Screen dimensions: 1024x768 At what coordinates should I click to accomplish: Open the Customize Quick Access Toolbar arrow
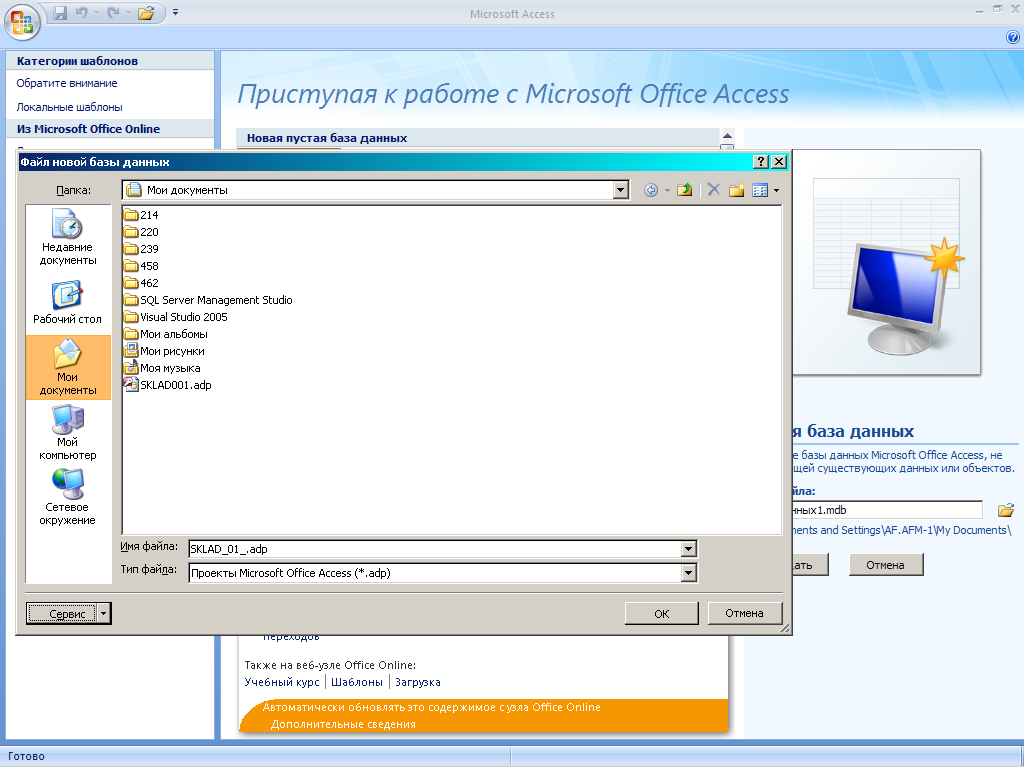pos(176,12)
